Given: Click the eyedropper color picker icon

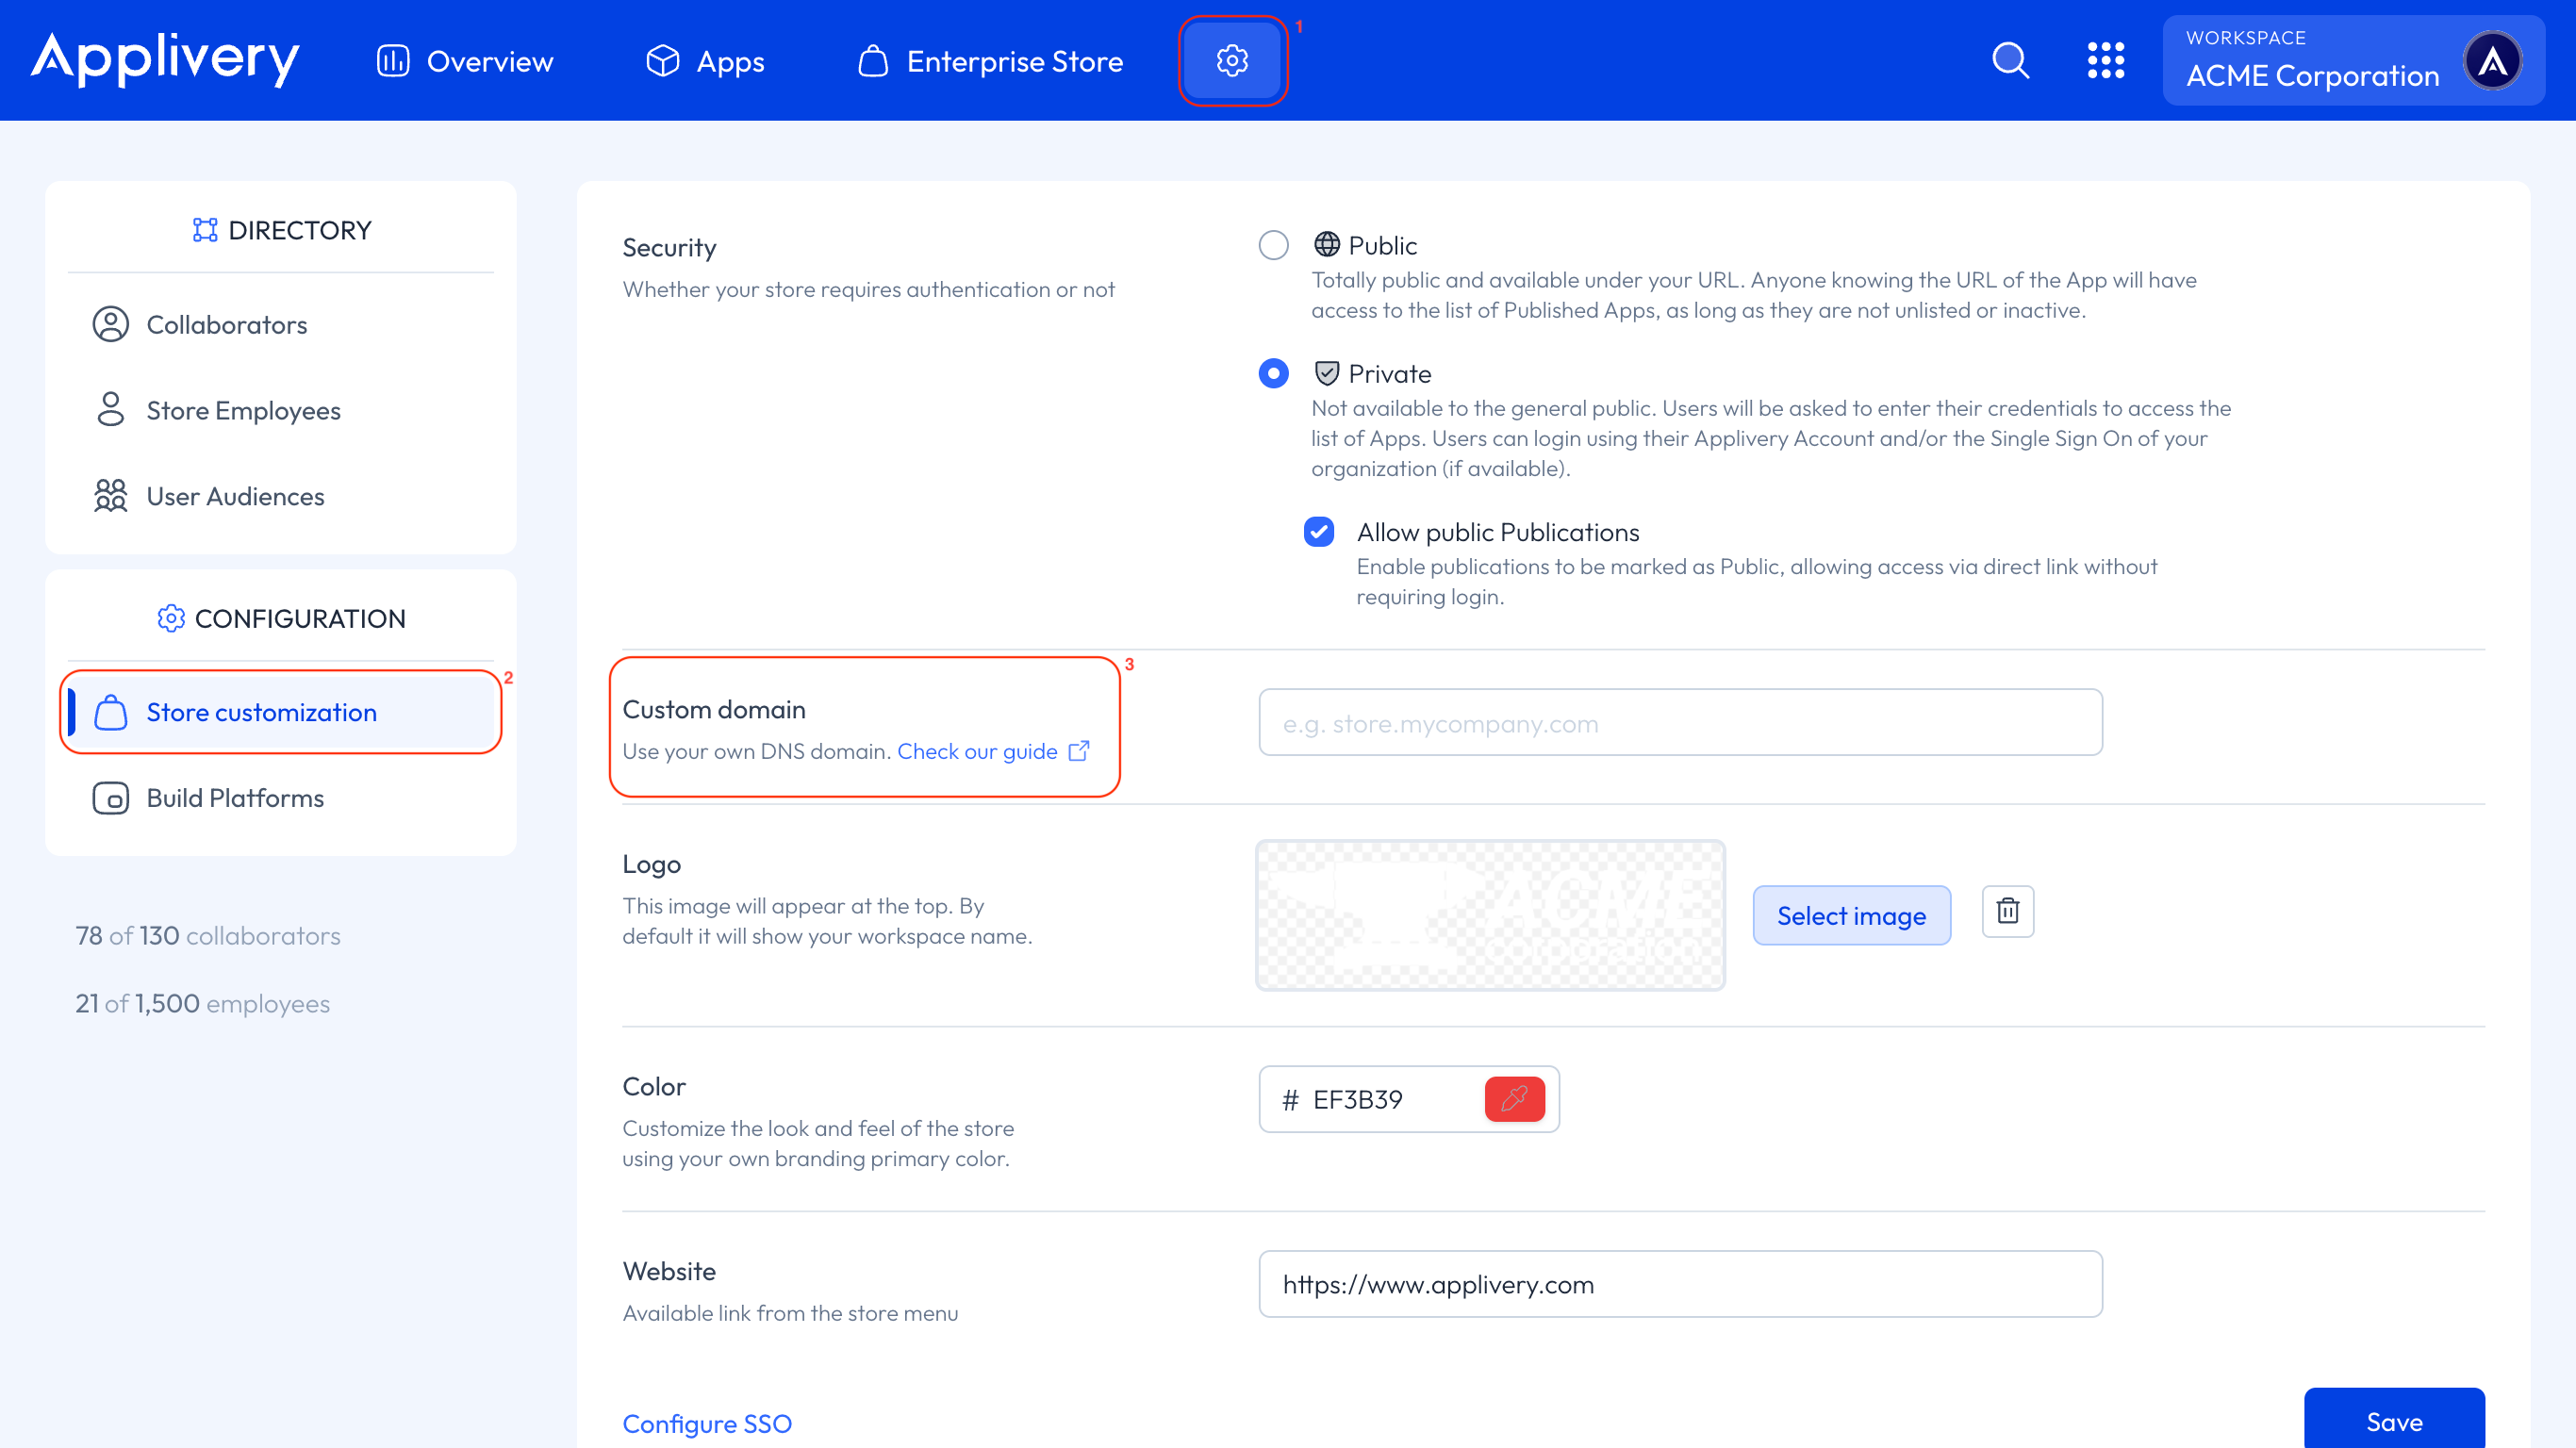Looking at the screenshot, I should pyautogui.click(x=1514, y=1099).
